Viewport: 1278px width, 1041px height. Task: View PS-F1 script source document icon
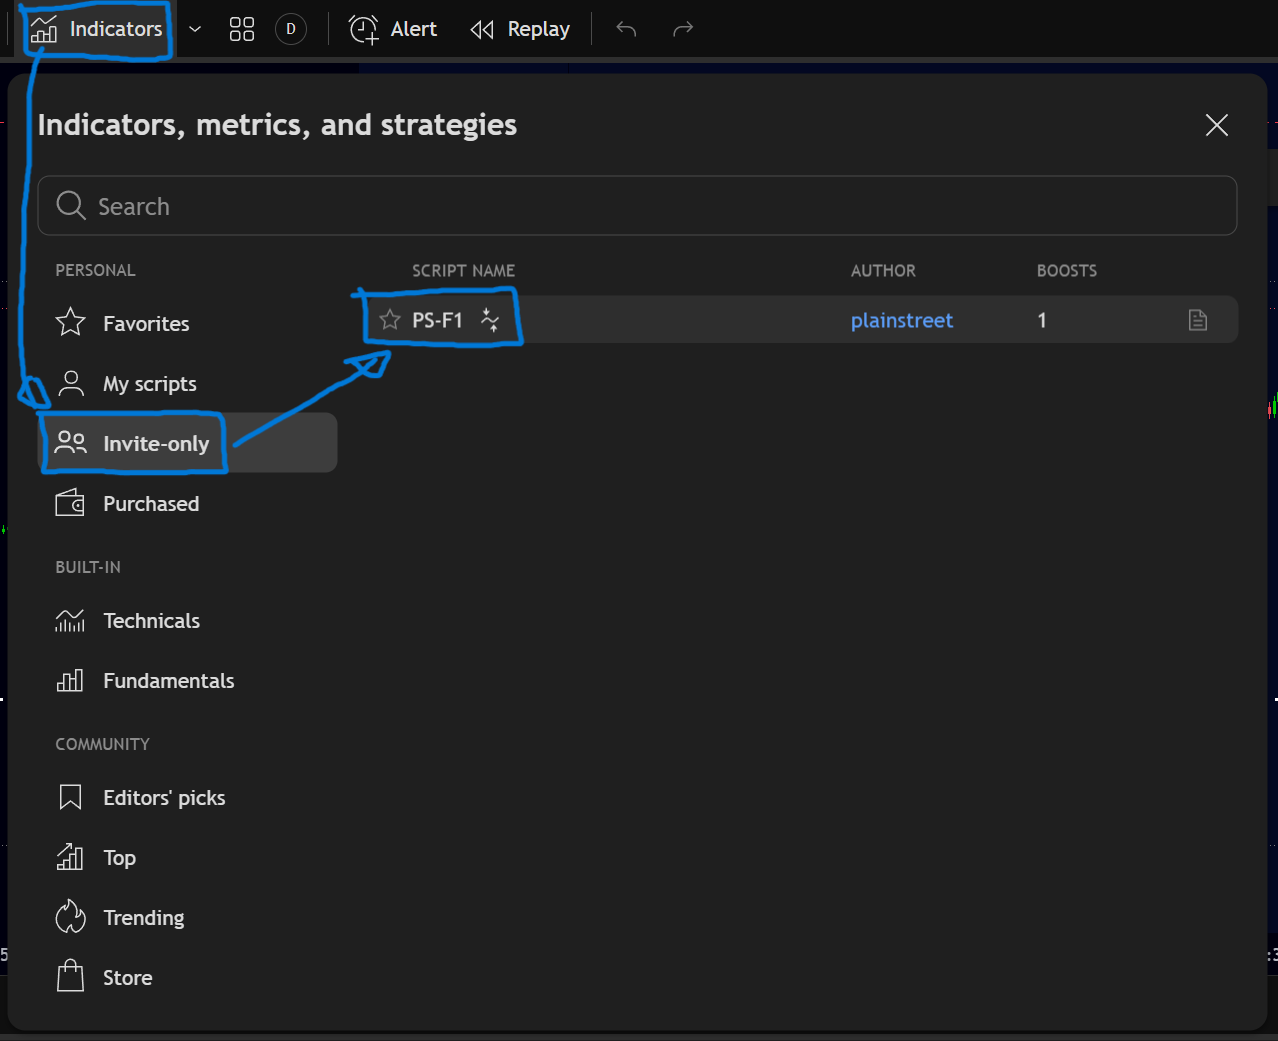coord(1198,320)
